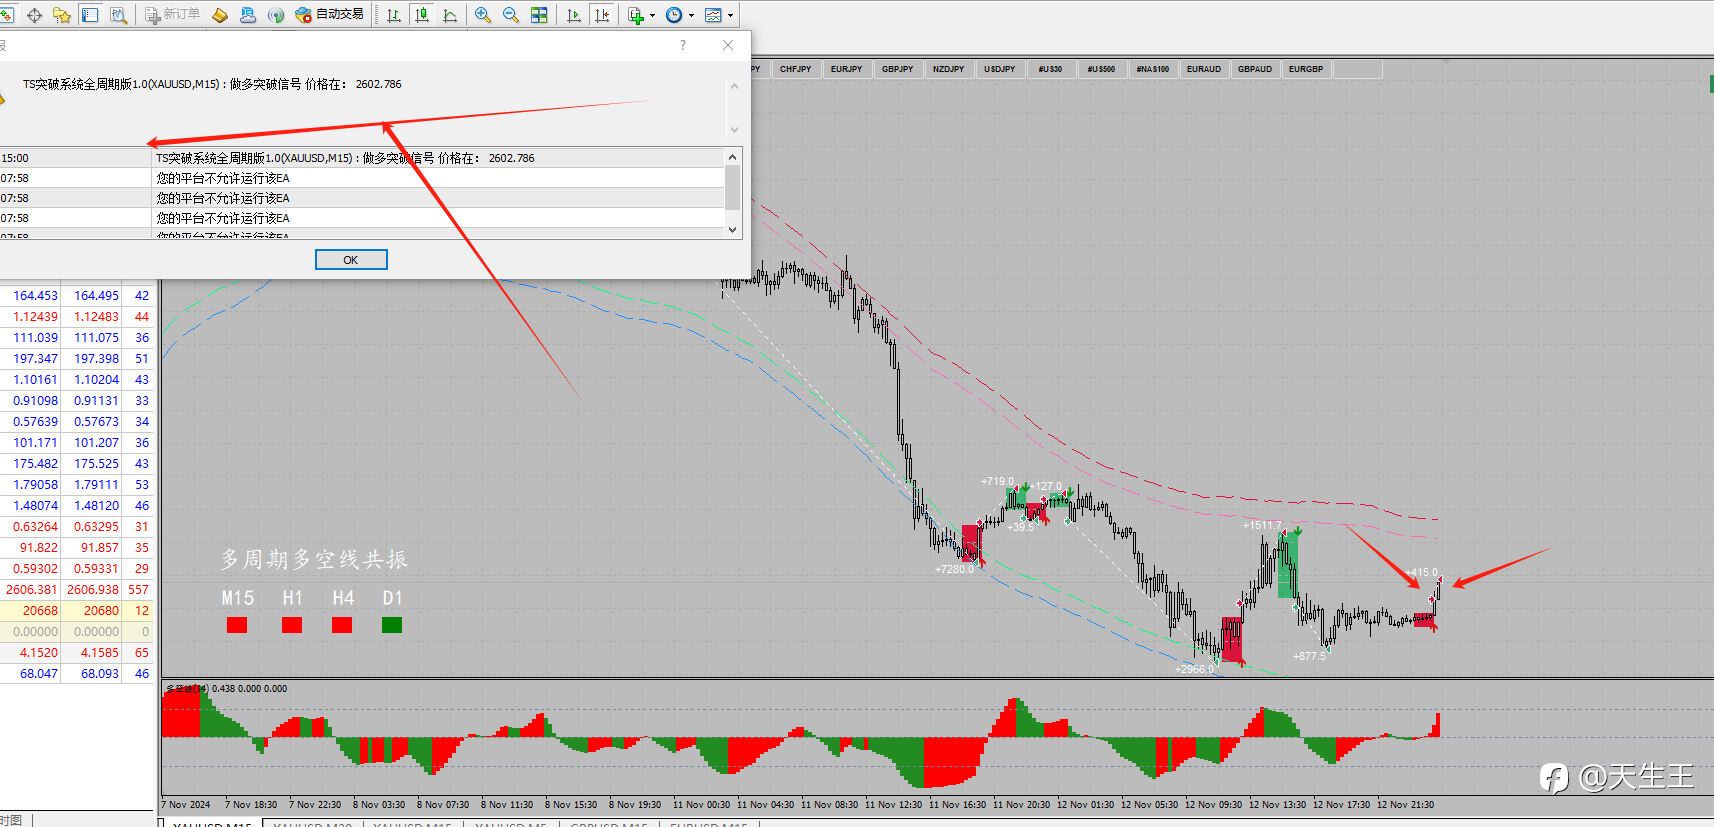
Task: Expand the Indicators list dropdown arrow
Action: click(x=653, y=15)
